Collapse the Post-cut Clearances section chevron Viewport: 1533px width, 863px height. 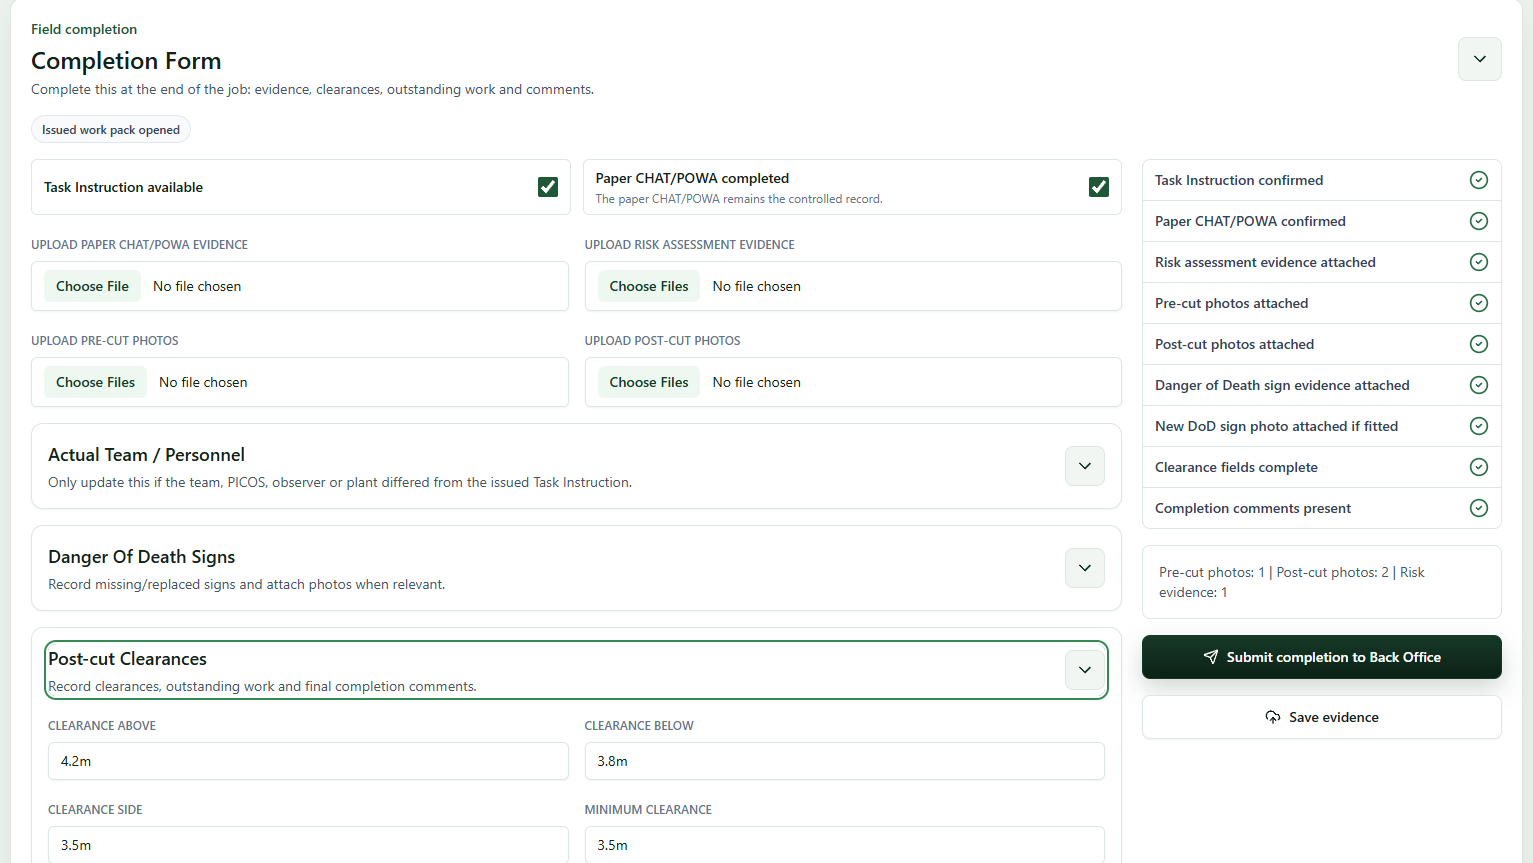click(1085, 670)
